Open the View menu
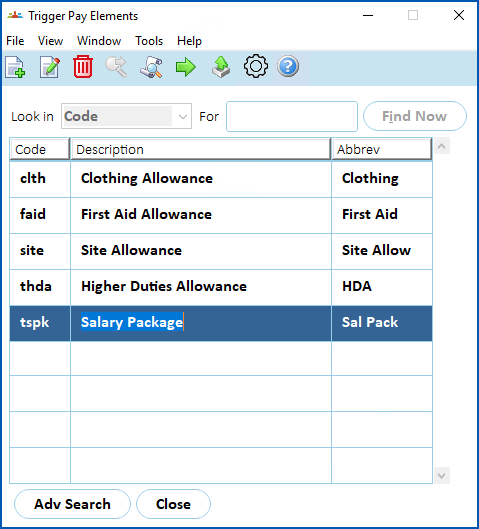The width and height of the screenshot is (479, 529). coord(50,41)
